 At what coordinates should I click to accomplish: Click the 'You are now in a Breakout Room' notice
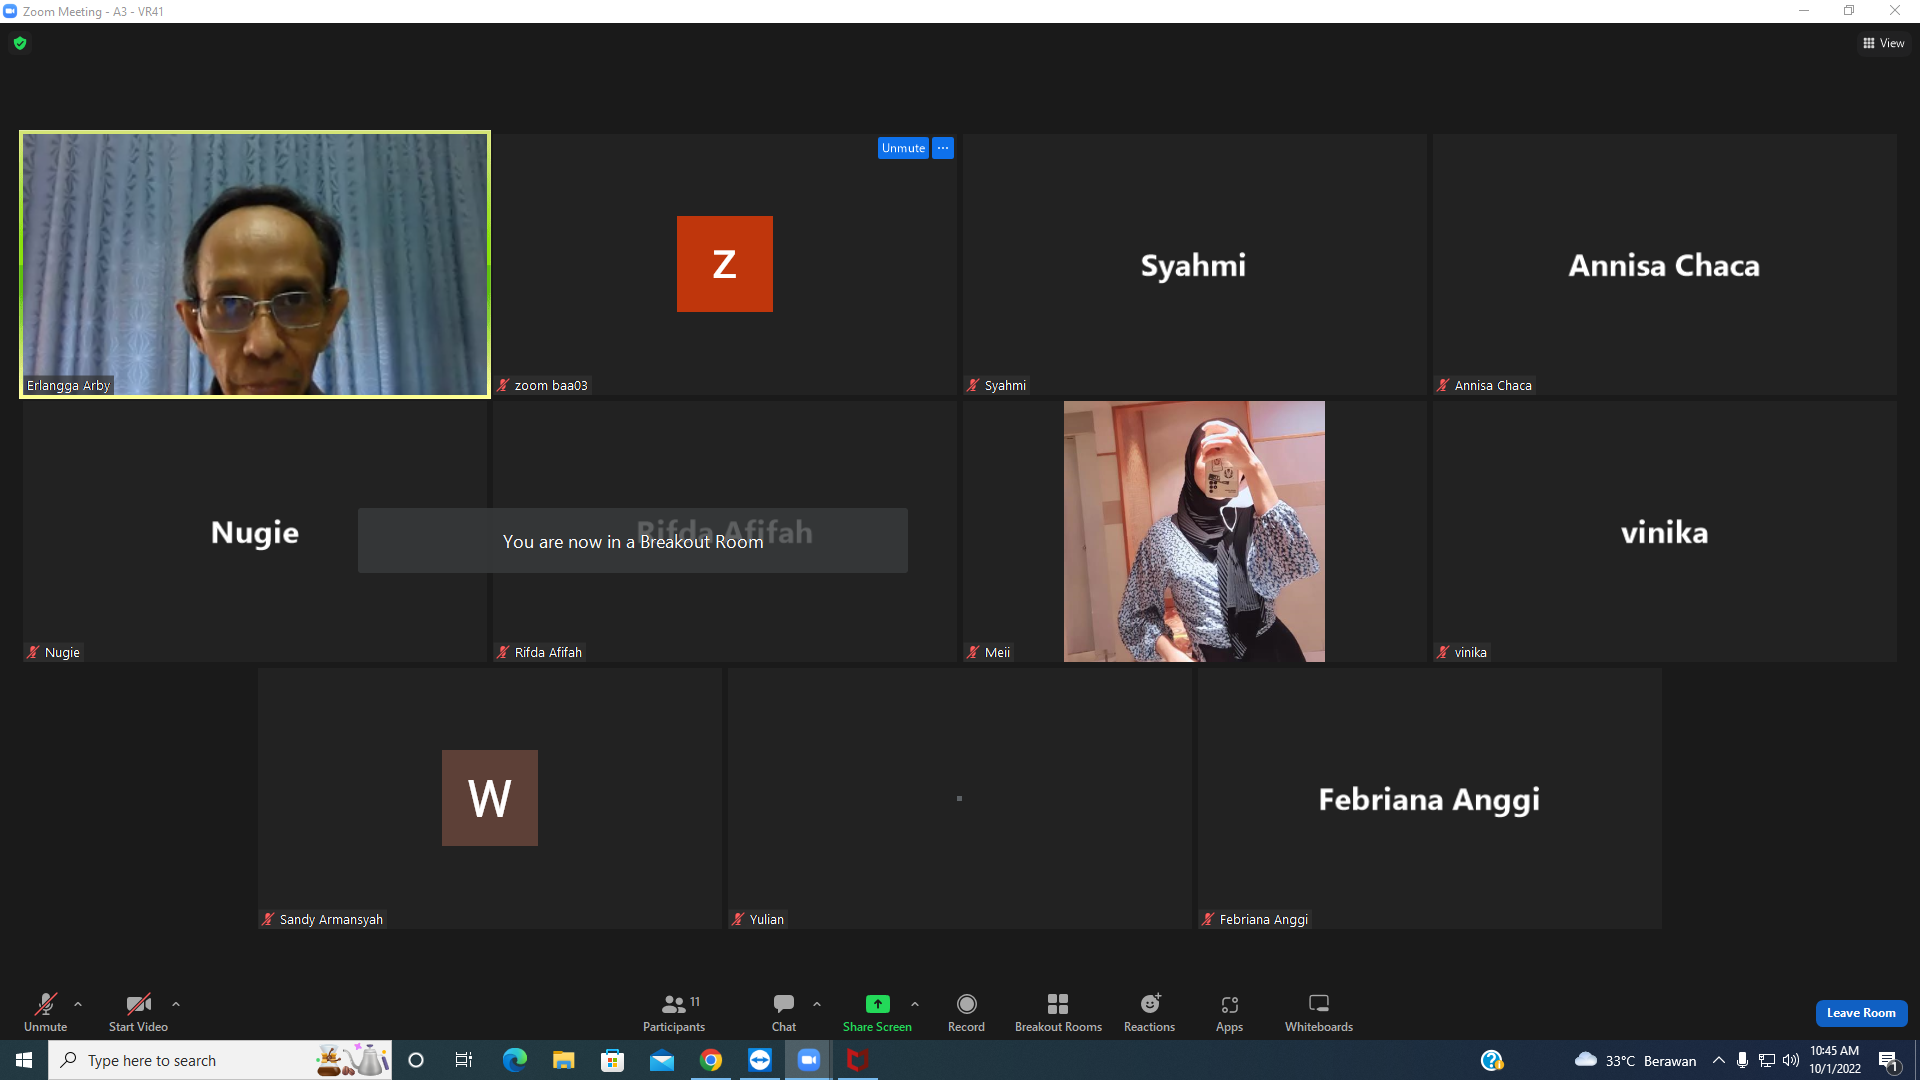633,541
